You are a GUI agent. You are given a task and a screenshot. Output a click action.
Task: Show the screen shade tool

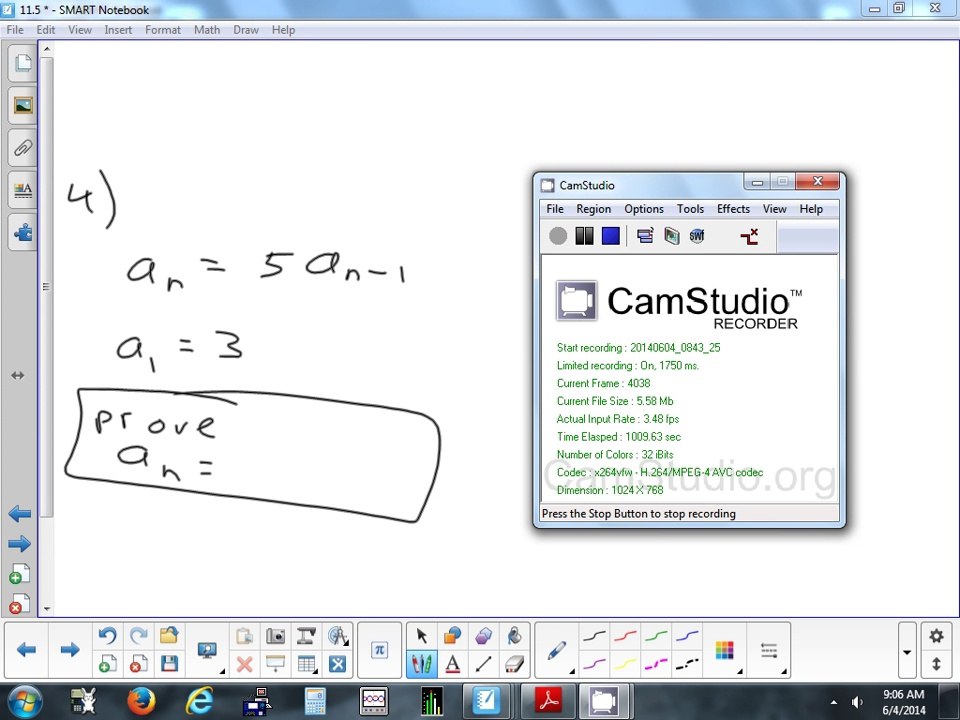(x=275, y=664)
